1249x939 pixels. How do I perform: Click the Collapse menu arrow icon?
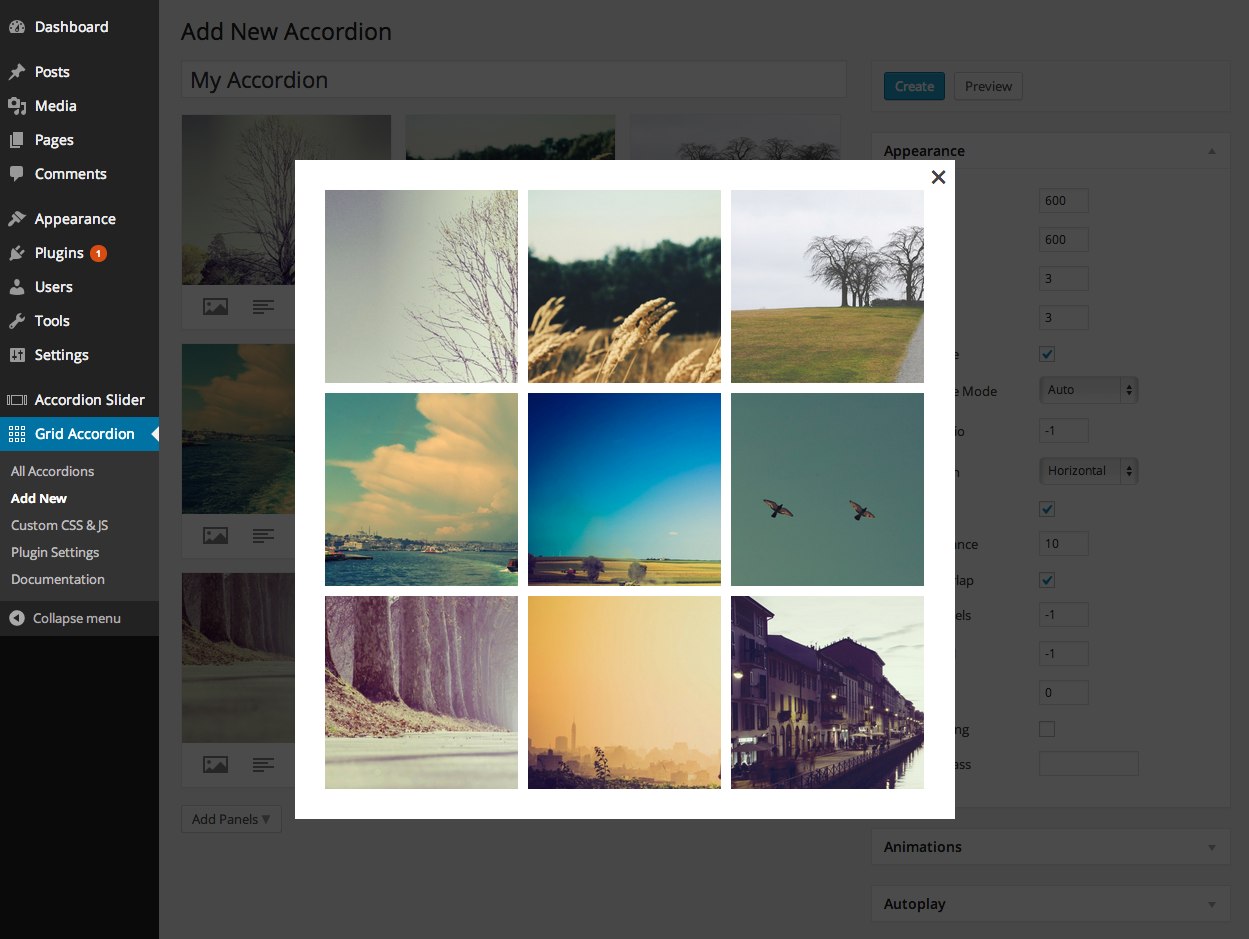tap(17, 618)
